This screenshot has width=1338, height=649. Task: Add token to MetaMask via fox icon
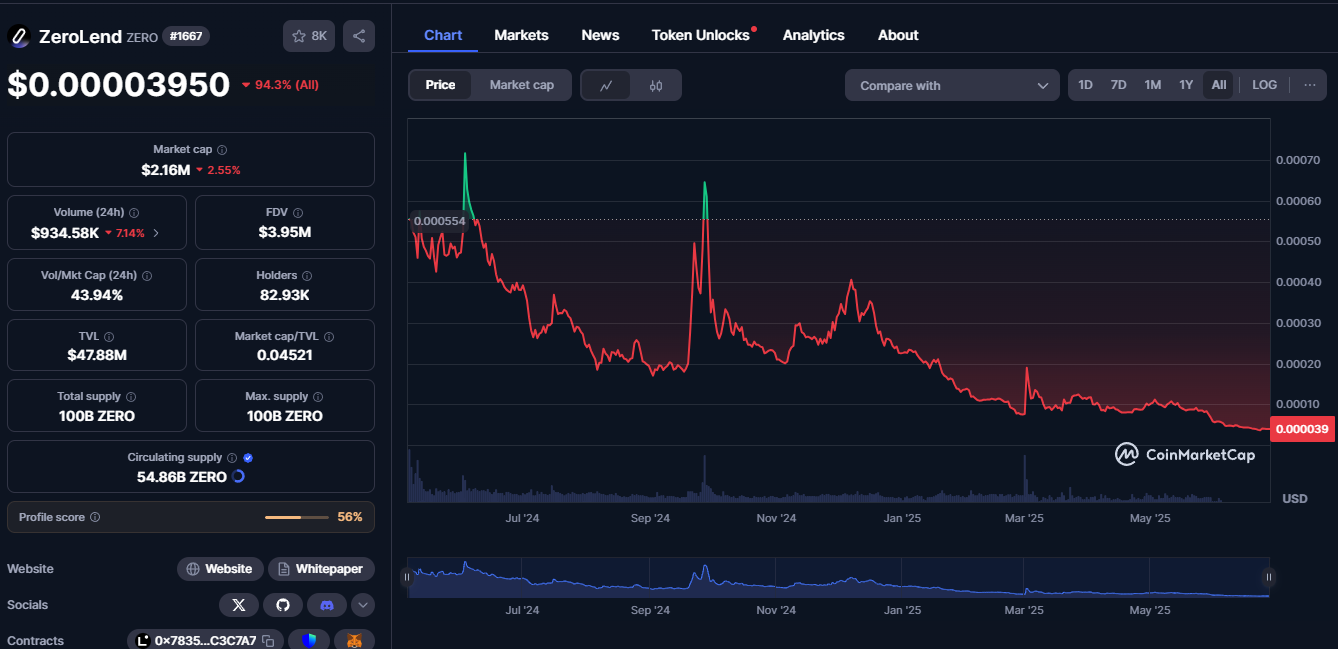(x=354, y=641)
